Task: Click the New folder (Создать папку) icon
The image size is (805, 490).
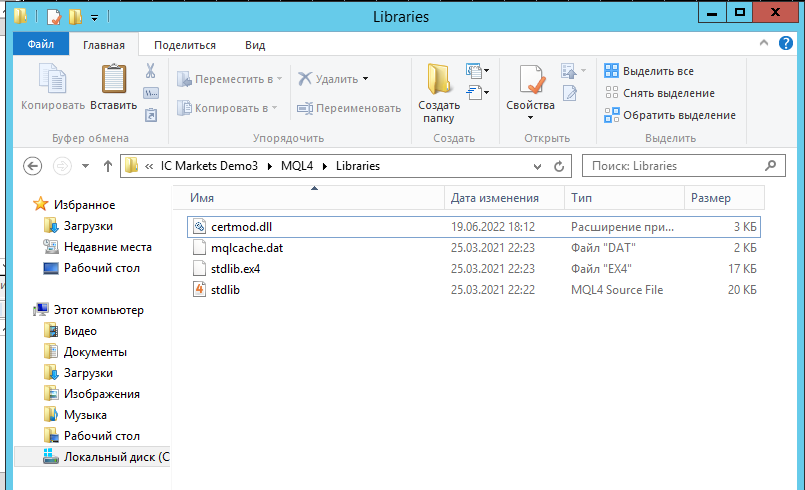Action: pos(439,79)
